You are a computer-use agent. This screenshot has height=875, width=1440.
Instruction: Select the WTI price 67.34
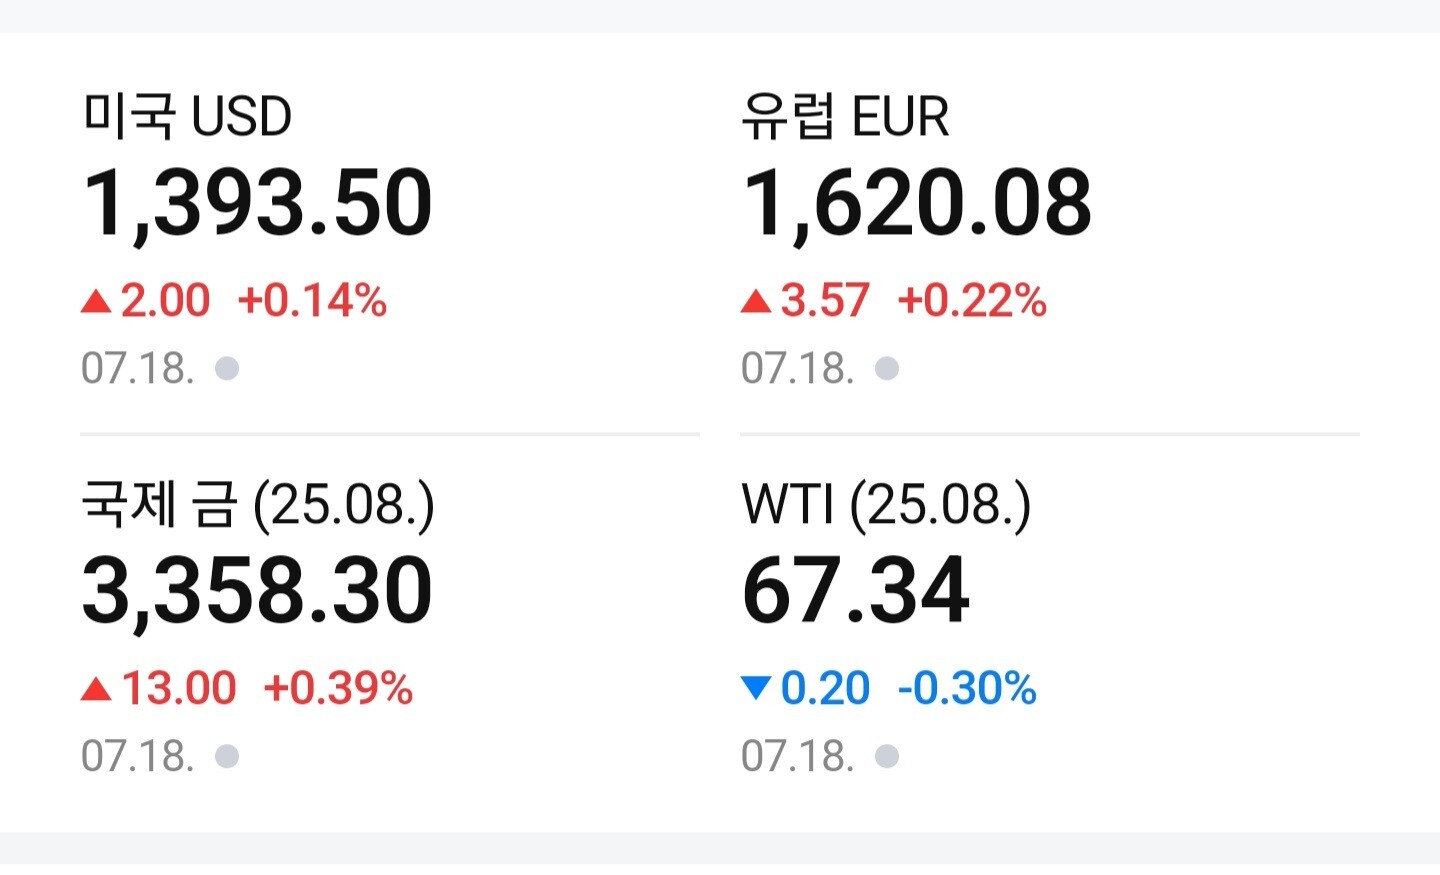click(x=856, y=591)
